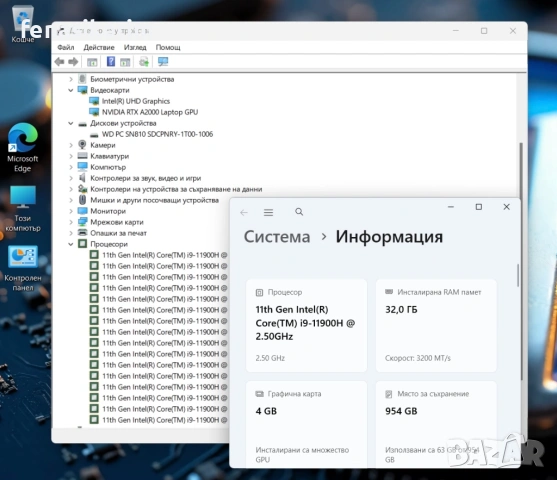The image size is (557, 480).
Task: Click the 'Камери' webcam icon
Action: [x=82, y=145]
